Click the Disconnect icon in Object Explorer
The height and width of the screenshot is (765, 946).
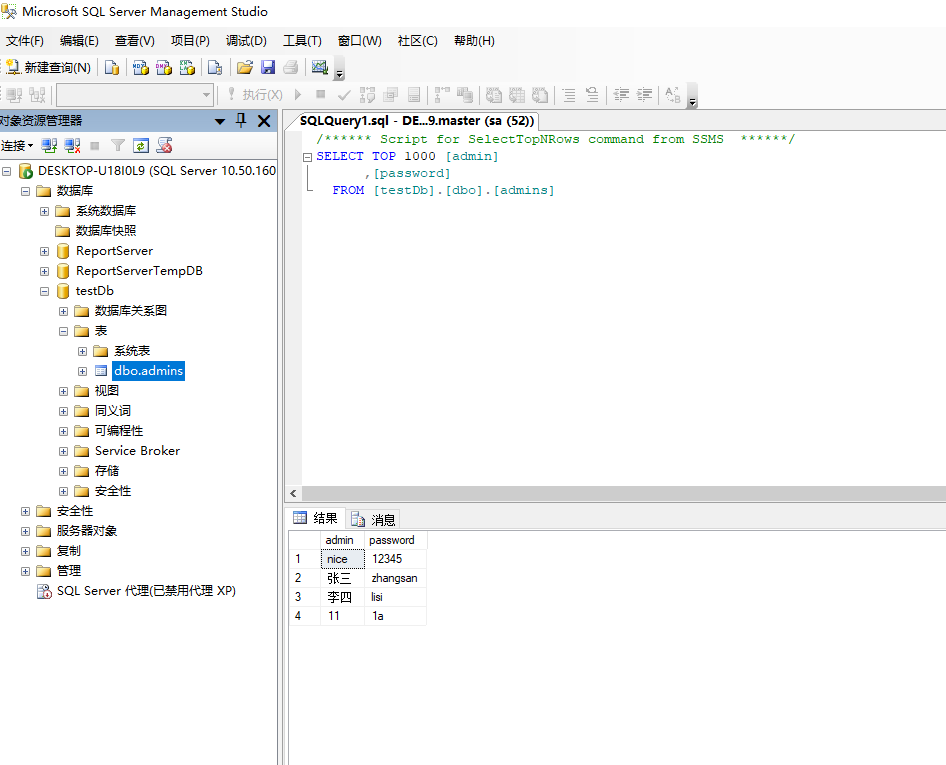72,145
